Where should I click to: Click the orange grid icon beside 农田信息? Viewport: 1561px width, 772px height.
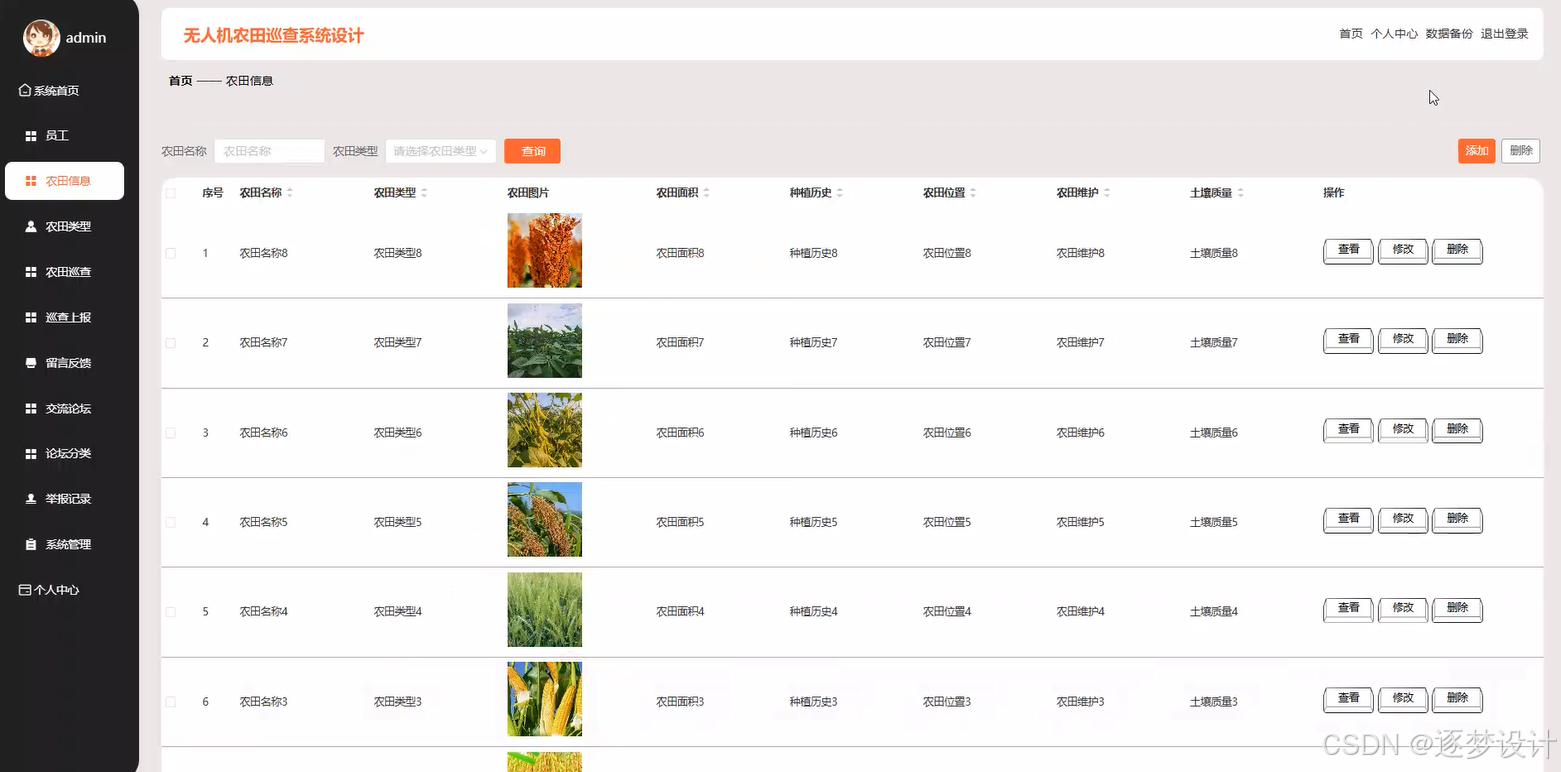[x=31, y=181]
